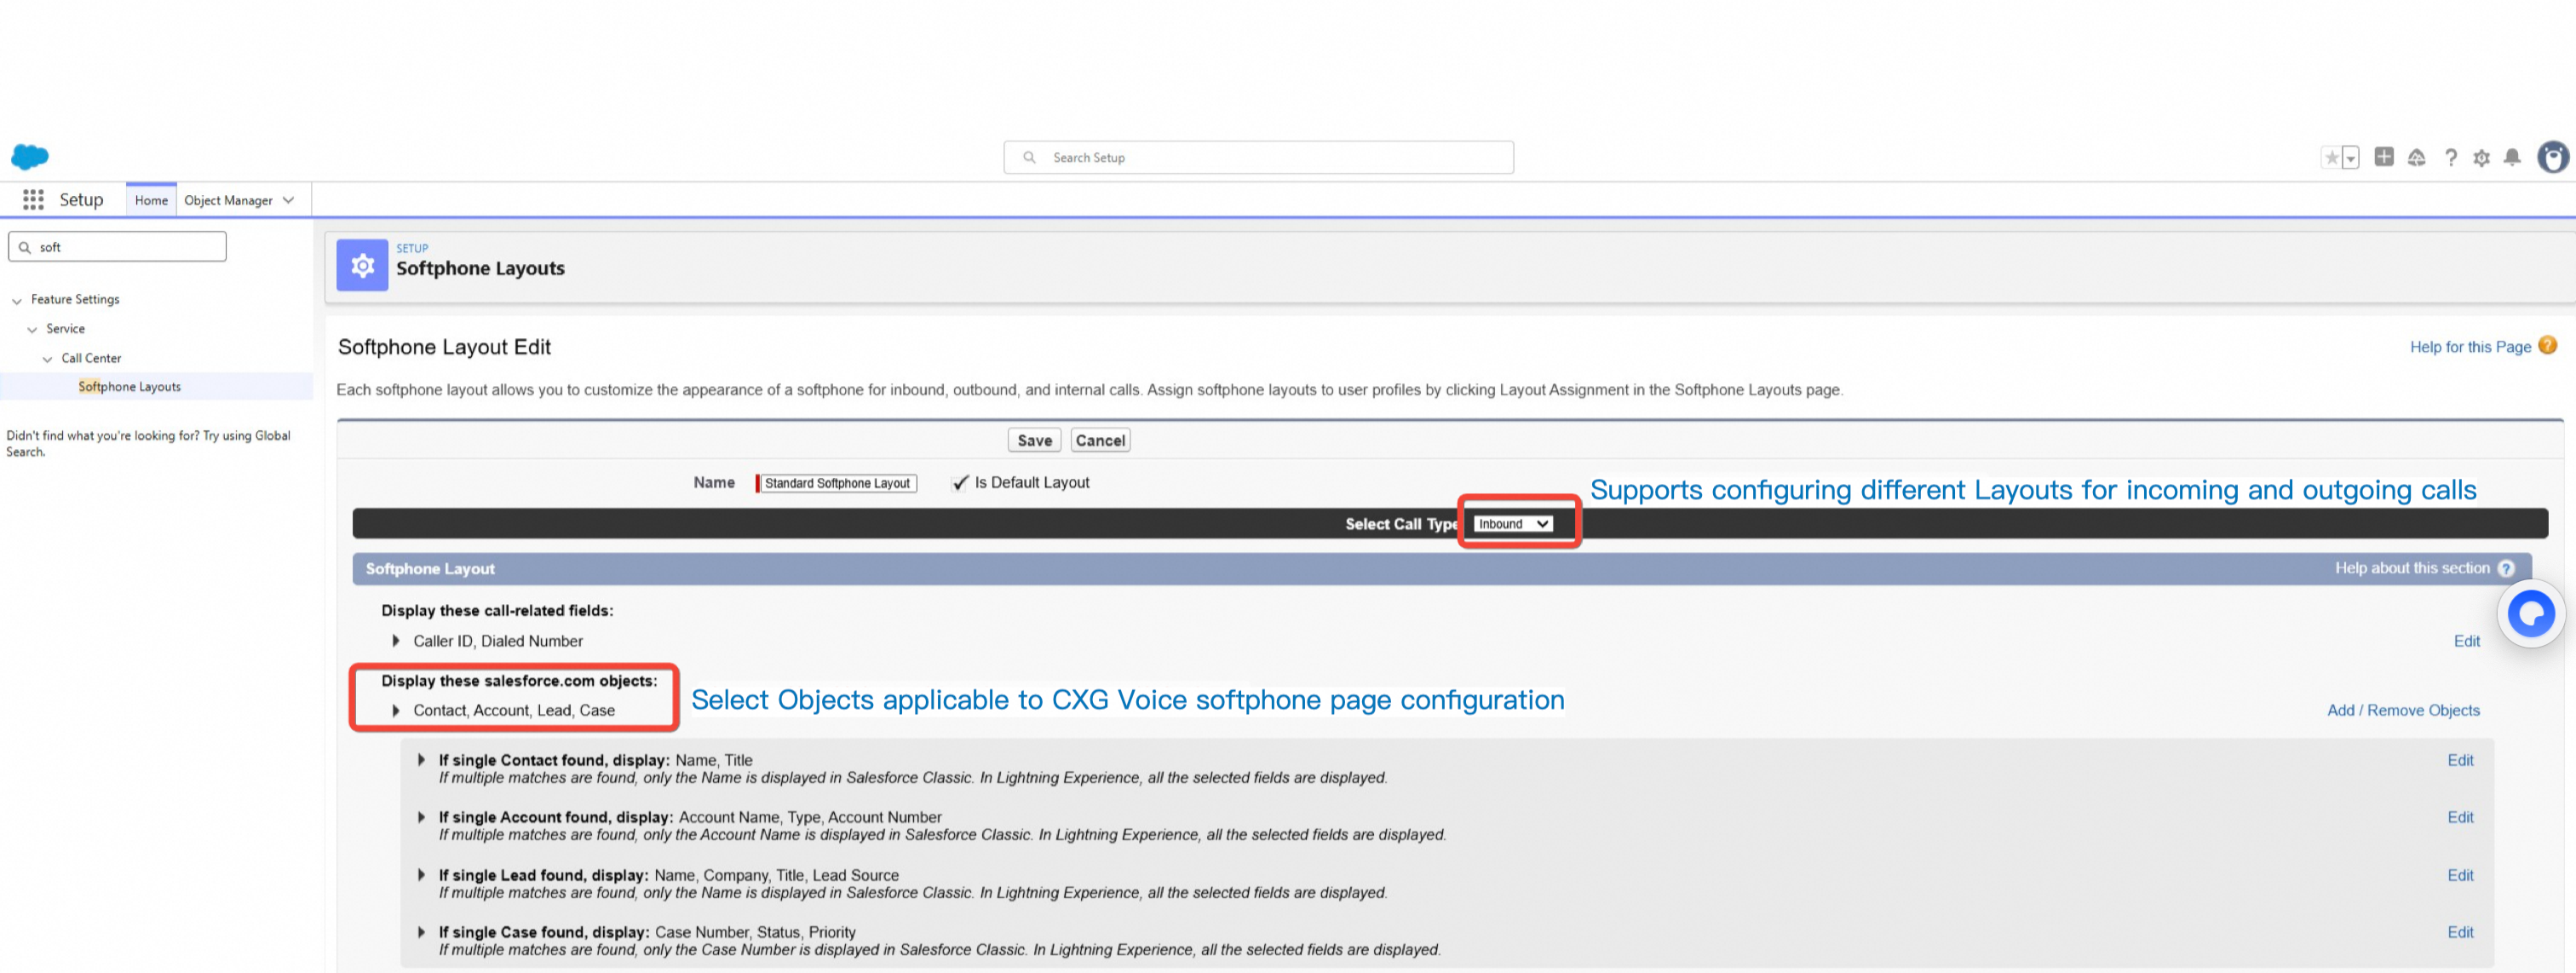Expand the single Lead found section
This screenshot has width=2576, height=973.
[x=421, y=875]
